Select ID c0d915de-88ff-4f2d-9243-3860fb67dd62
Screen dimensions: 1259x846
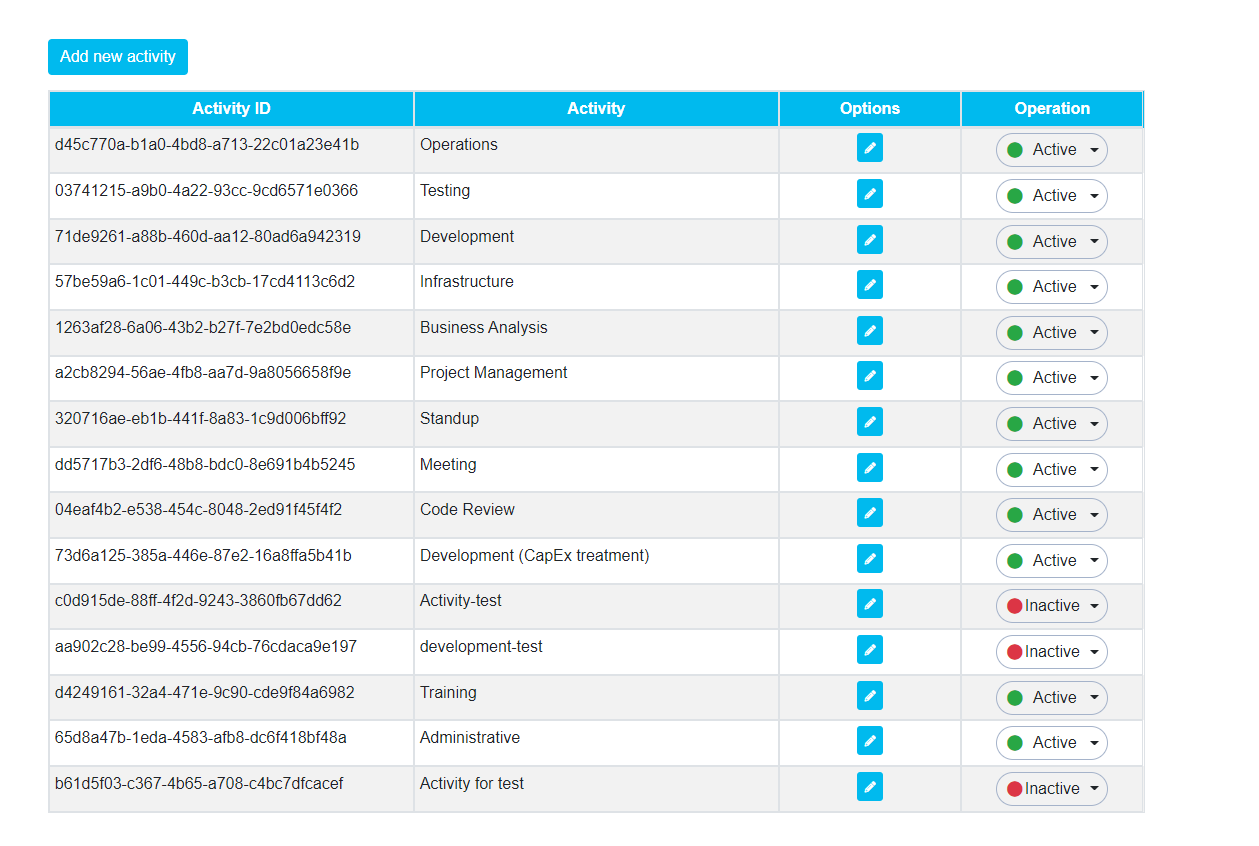(198, 601)
